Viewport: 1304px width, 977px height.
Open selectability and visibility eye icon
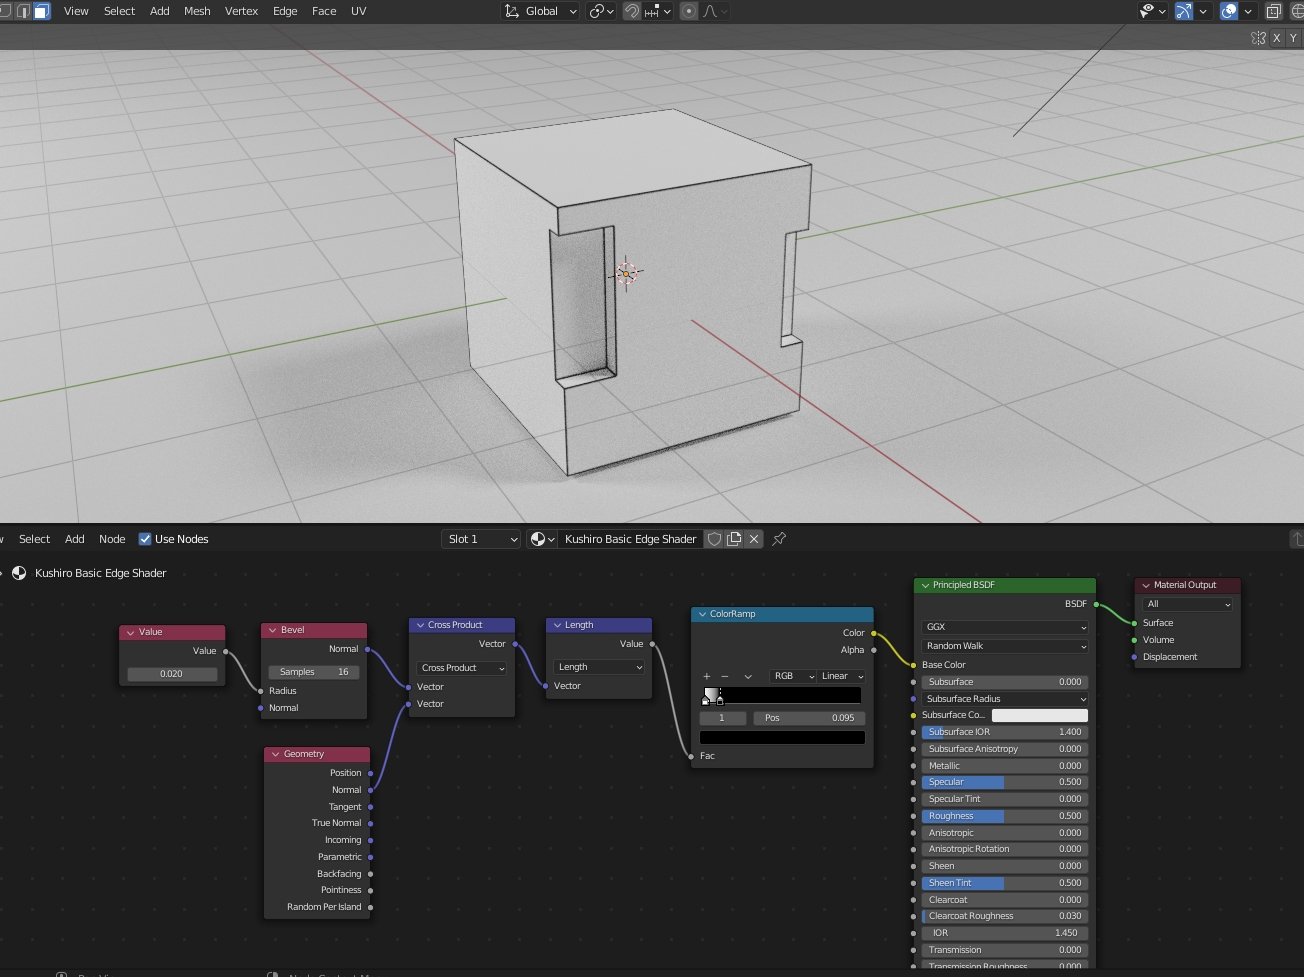click(x=1152, y=11)
